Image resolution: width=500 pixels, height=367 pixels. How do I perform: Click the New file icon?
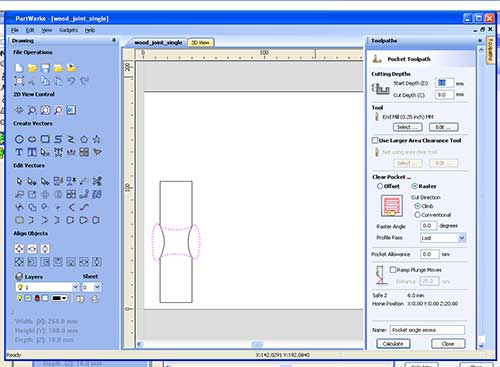[x=19, y=68]
